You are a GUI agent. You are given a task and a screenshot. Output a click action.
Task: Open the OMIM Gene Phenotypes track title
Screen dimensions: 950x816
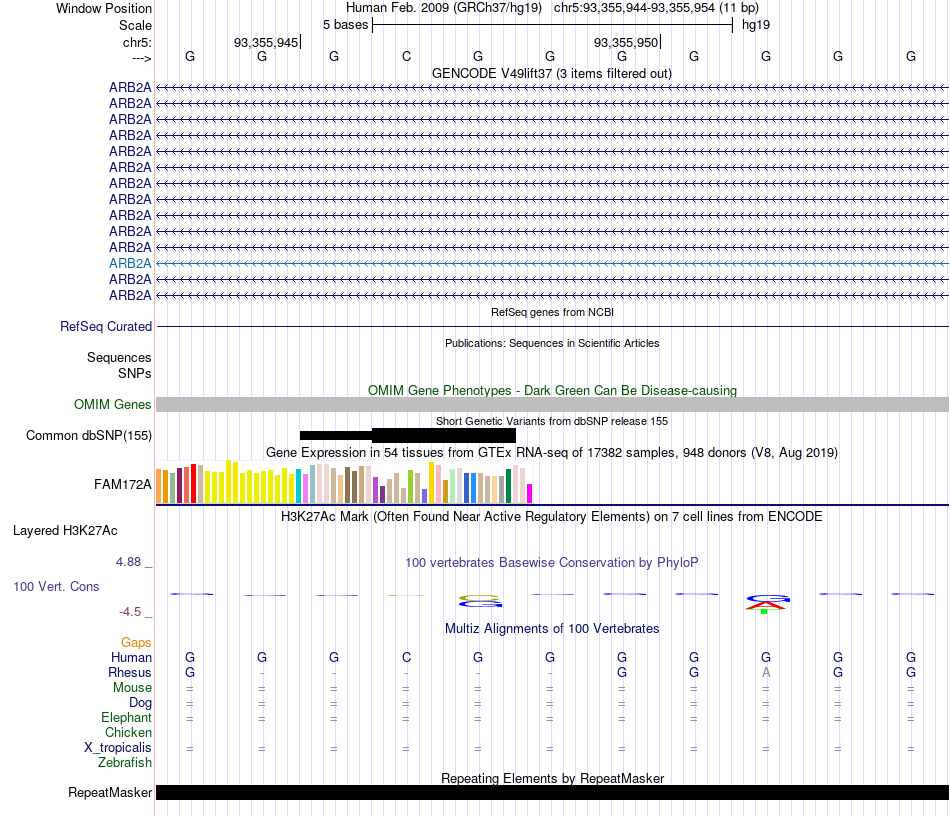click(x=552, y=390)
